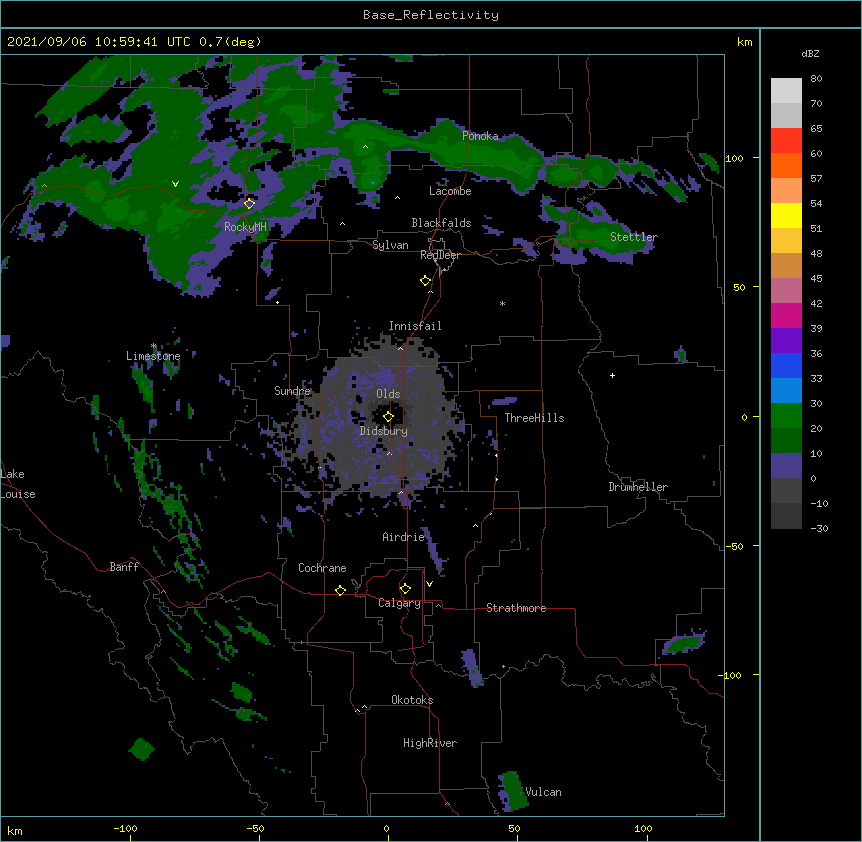Click the 80 value on dBZ legend

816,79
